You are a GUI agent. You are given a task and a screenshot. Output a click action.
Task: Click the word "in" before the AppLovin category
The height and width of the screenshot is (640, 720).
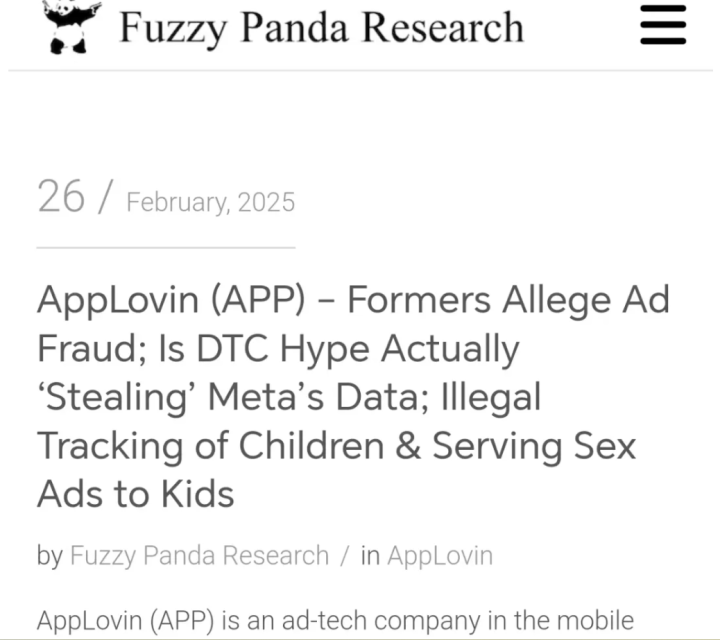click(370, 556)
